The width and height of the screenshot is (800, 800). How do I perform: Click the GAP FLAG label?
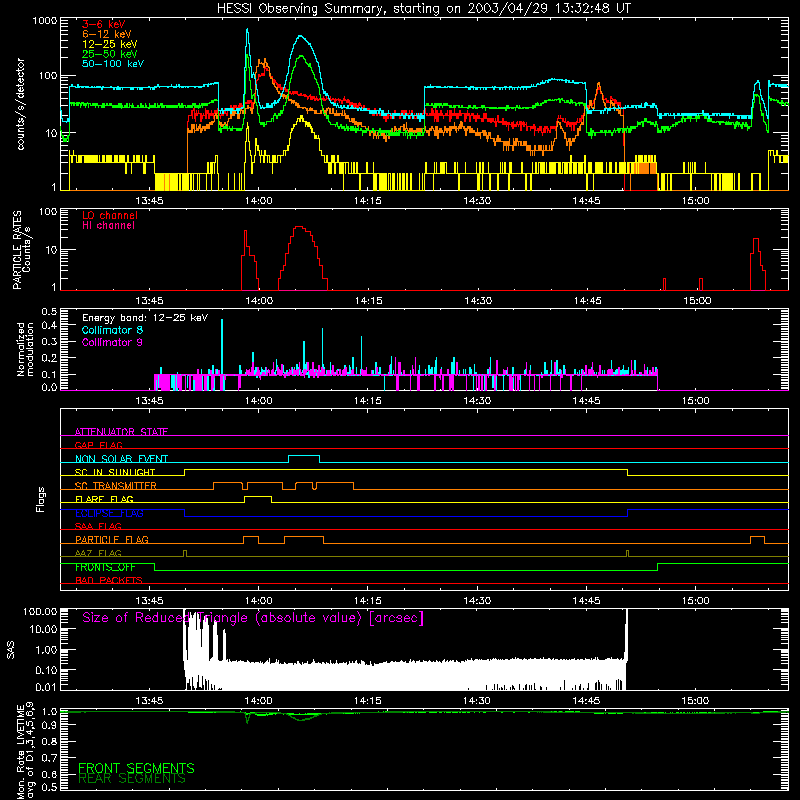click(98, 445)
